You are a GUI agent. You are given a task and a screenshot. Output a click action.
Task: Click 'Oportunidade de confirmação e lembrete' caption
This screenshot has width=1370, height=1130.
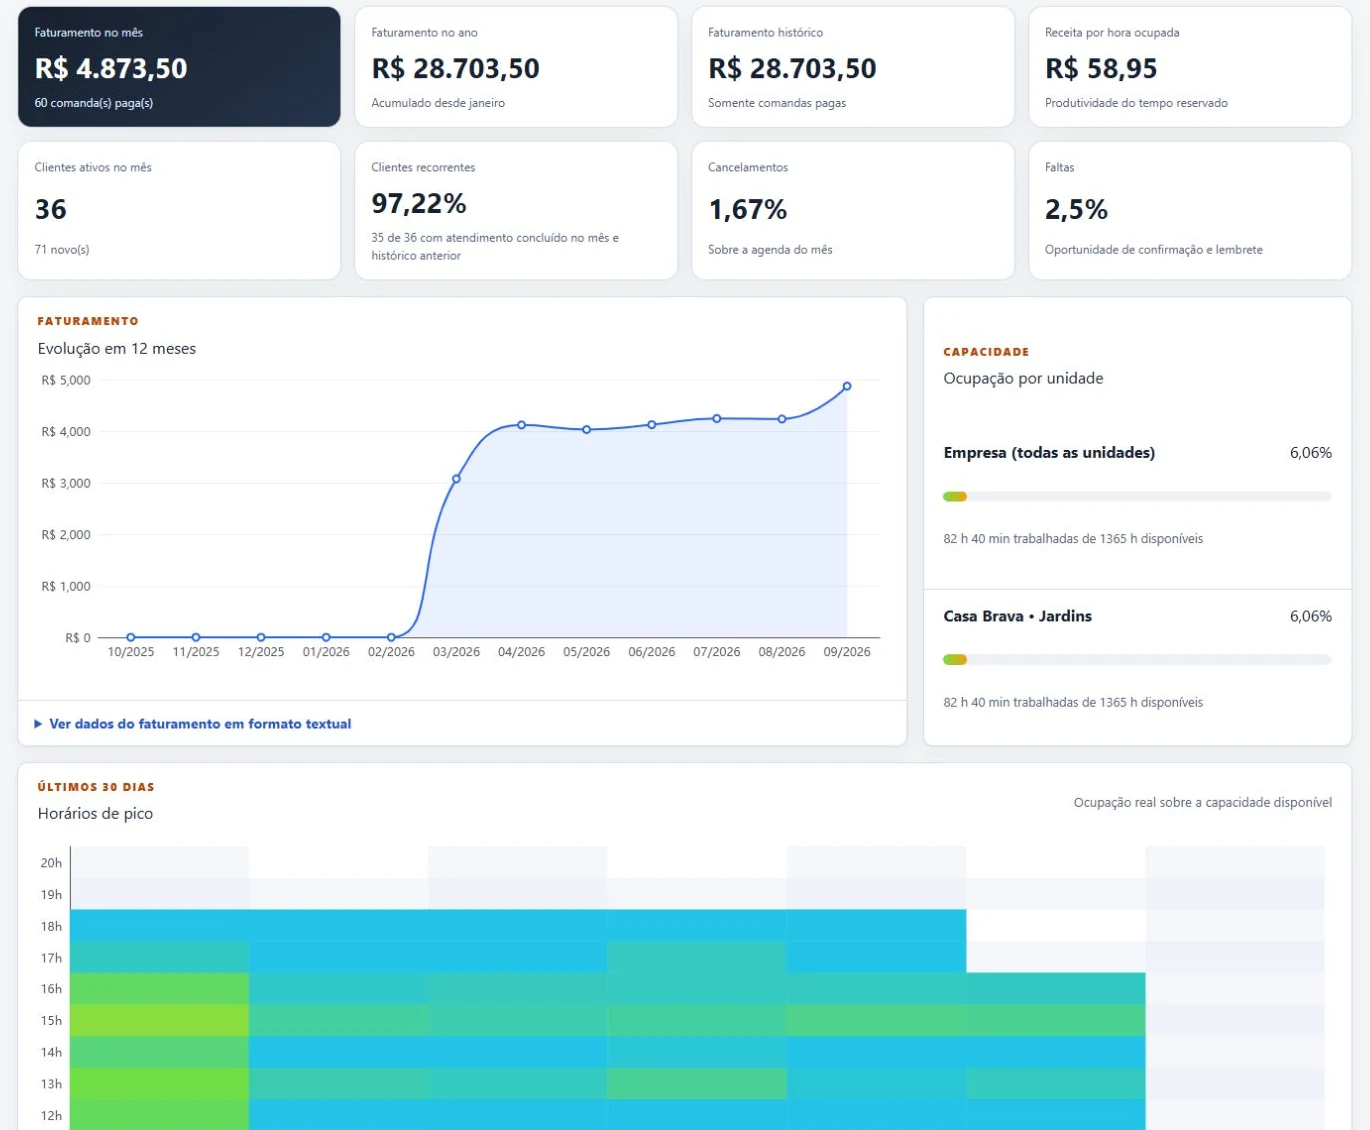click(1154, 250)
